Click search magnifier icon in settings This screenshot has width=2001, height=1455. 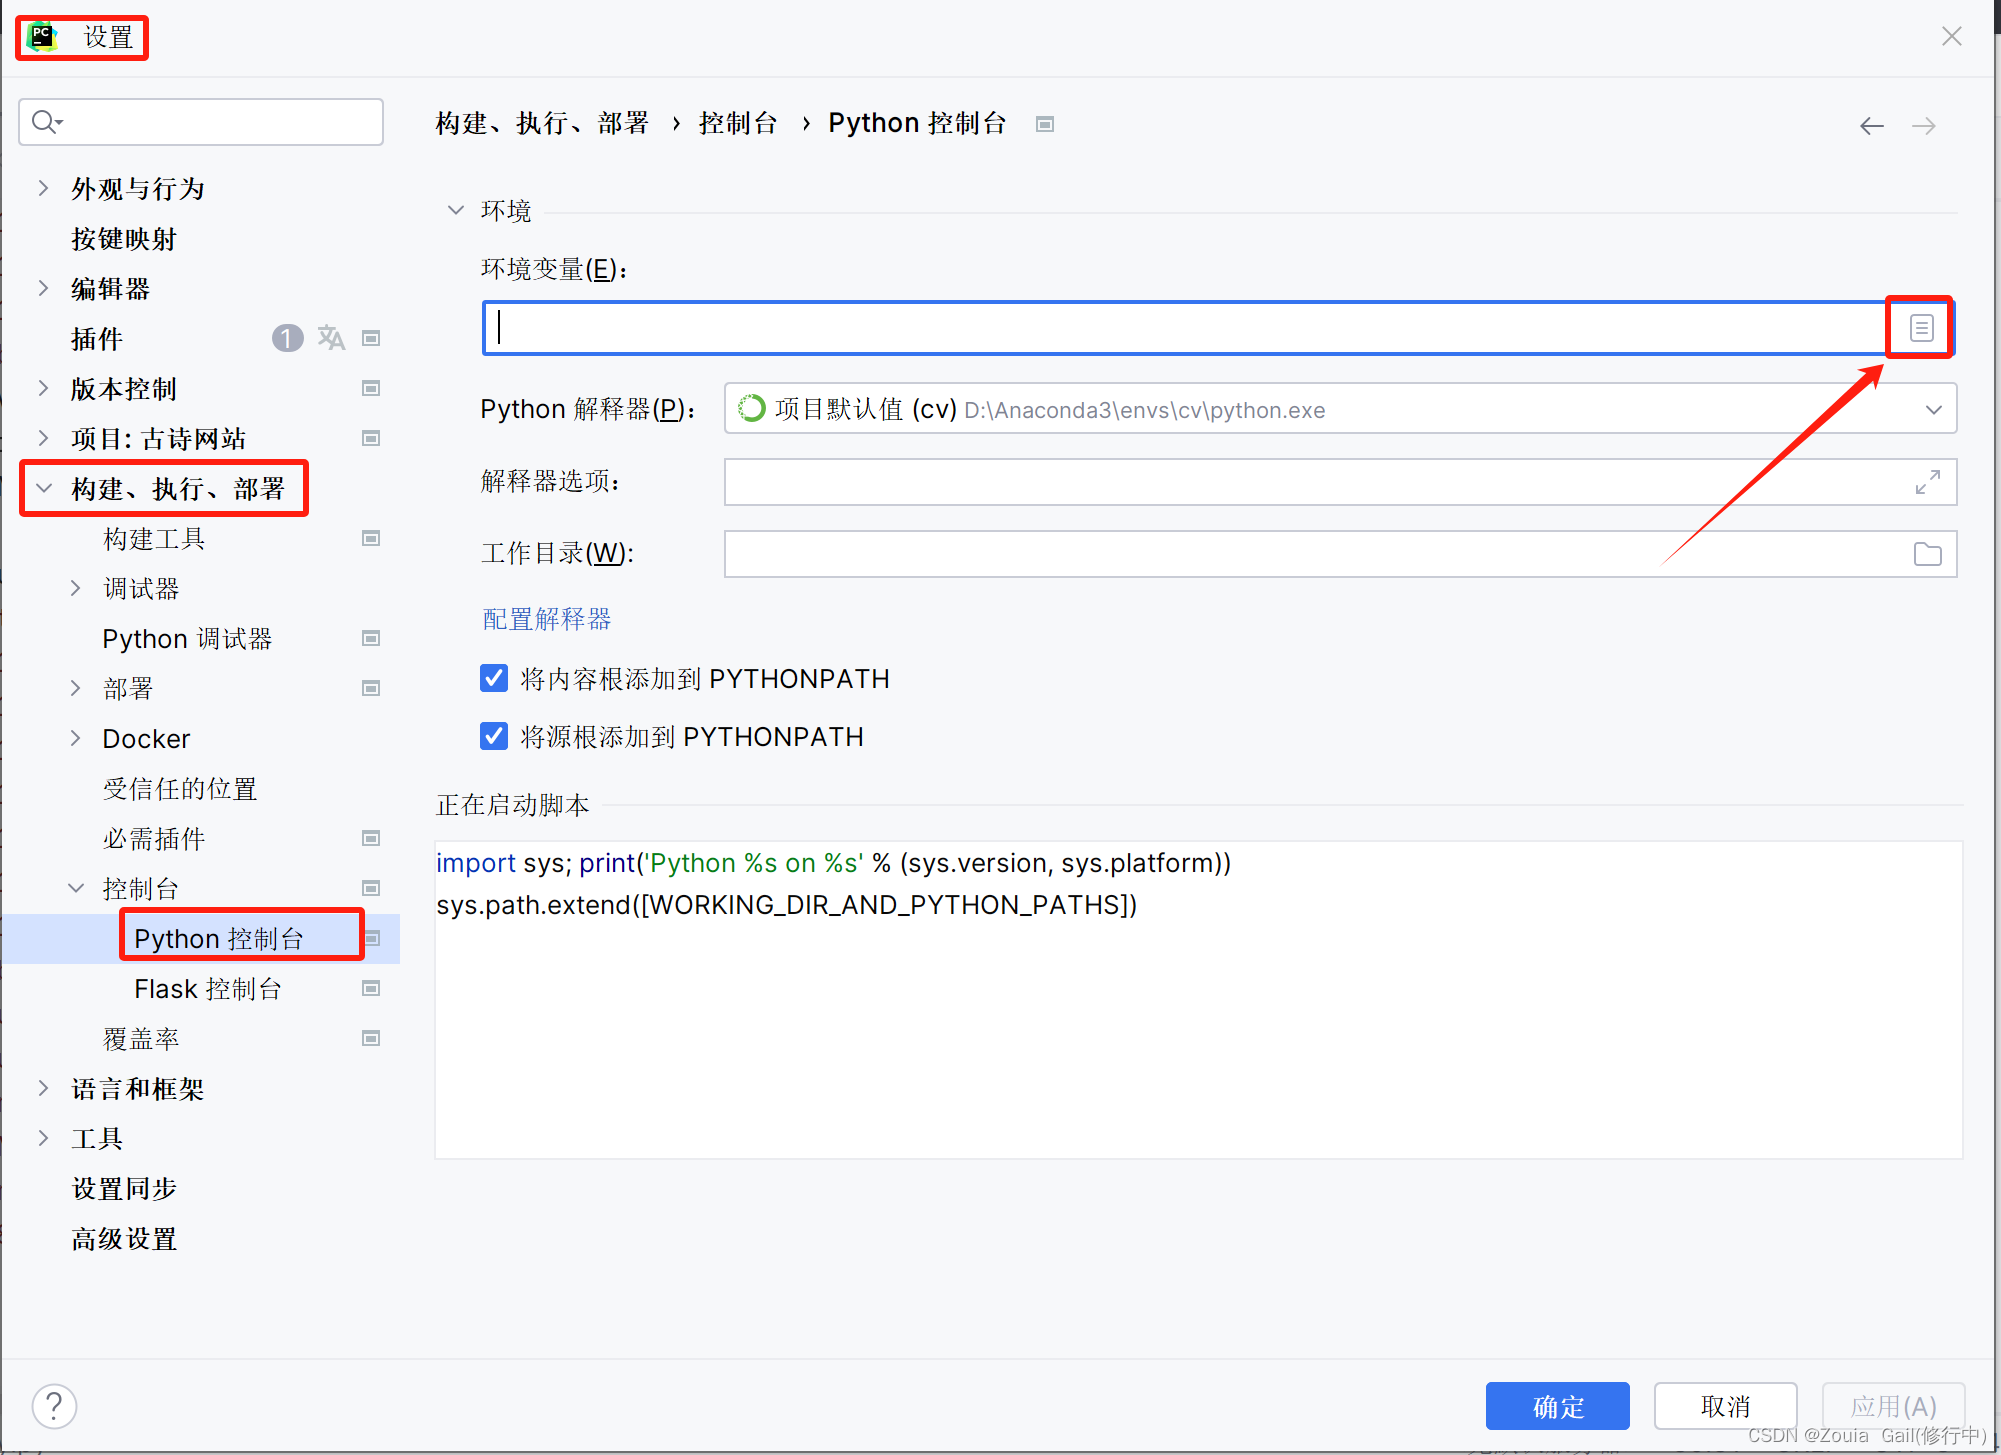(45, 122)
